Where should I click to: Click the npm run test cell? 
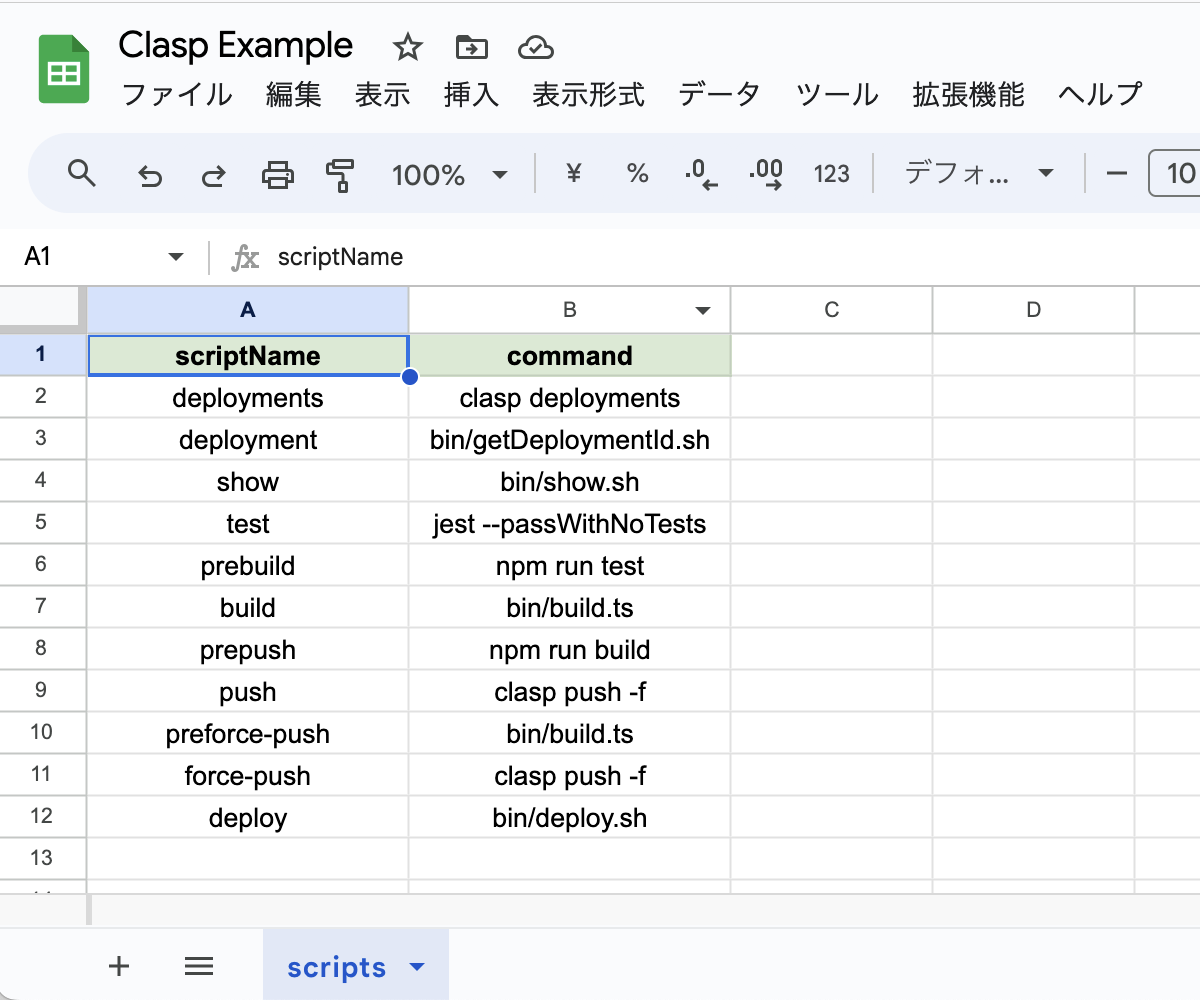tap(570, 566)
